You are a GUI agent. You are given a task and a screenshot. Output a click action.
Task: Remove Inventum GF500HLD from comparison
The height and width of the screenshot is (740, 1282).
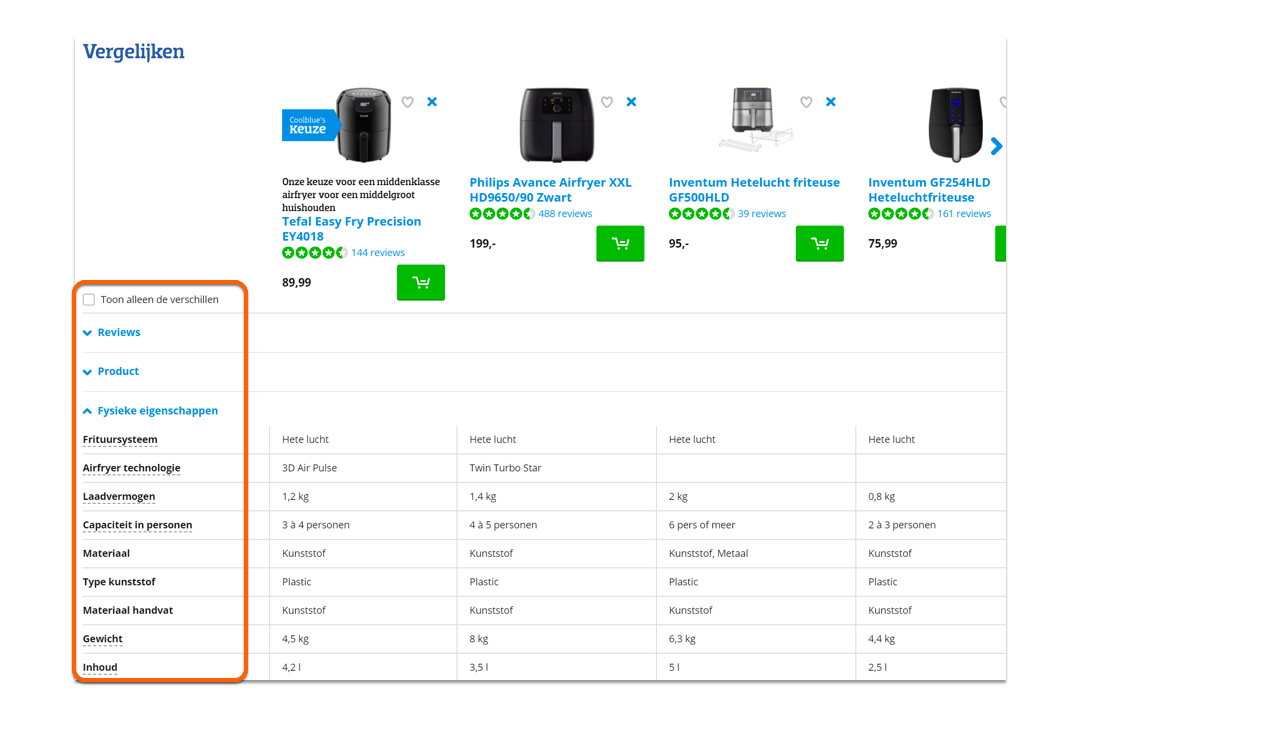(831, 102)
